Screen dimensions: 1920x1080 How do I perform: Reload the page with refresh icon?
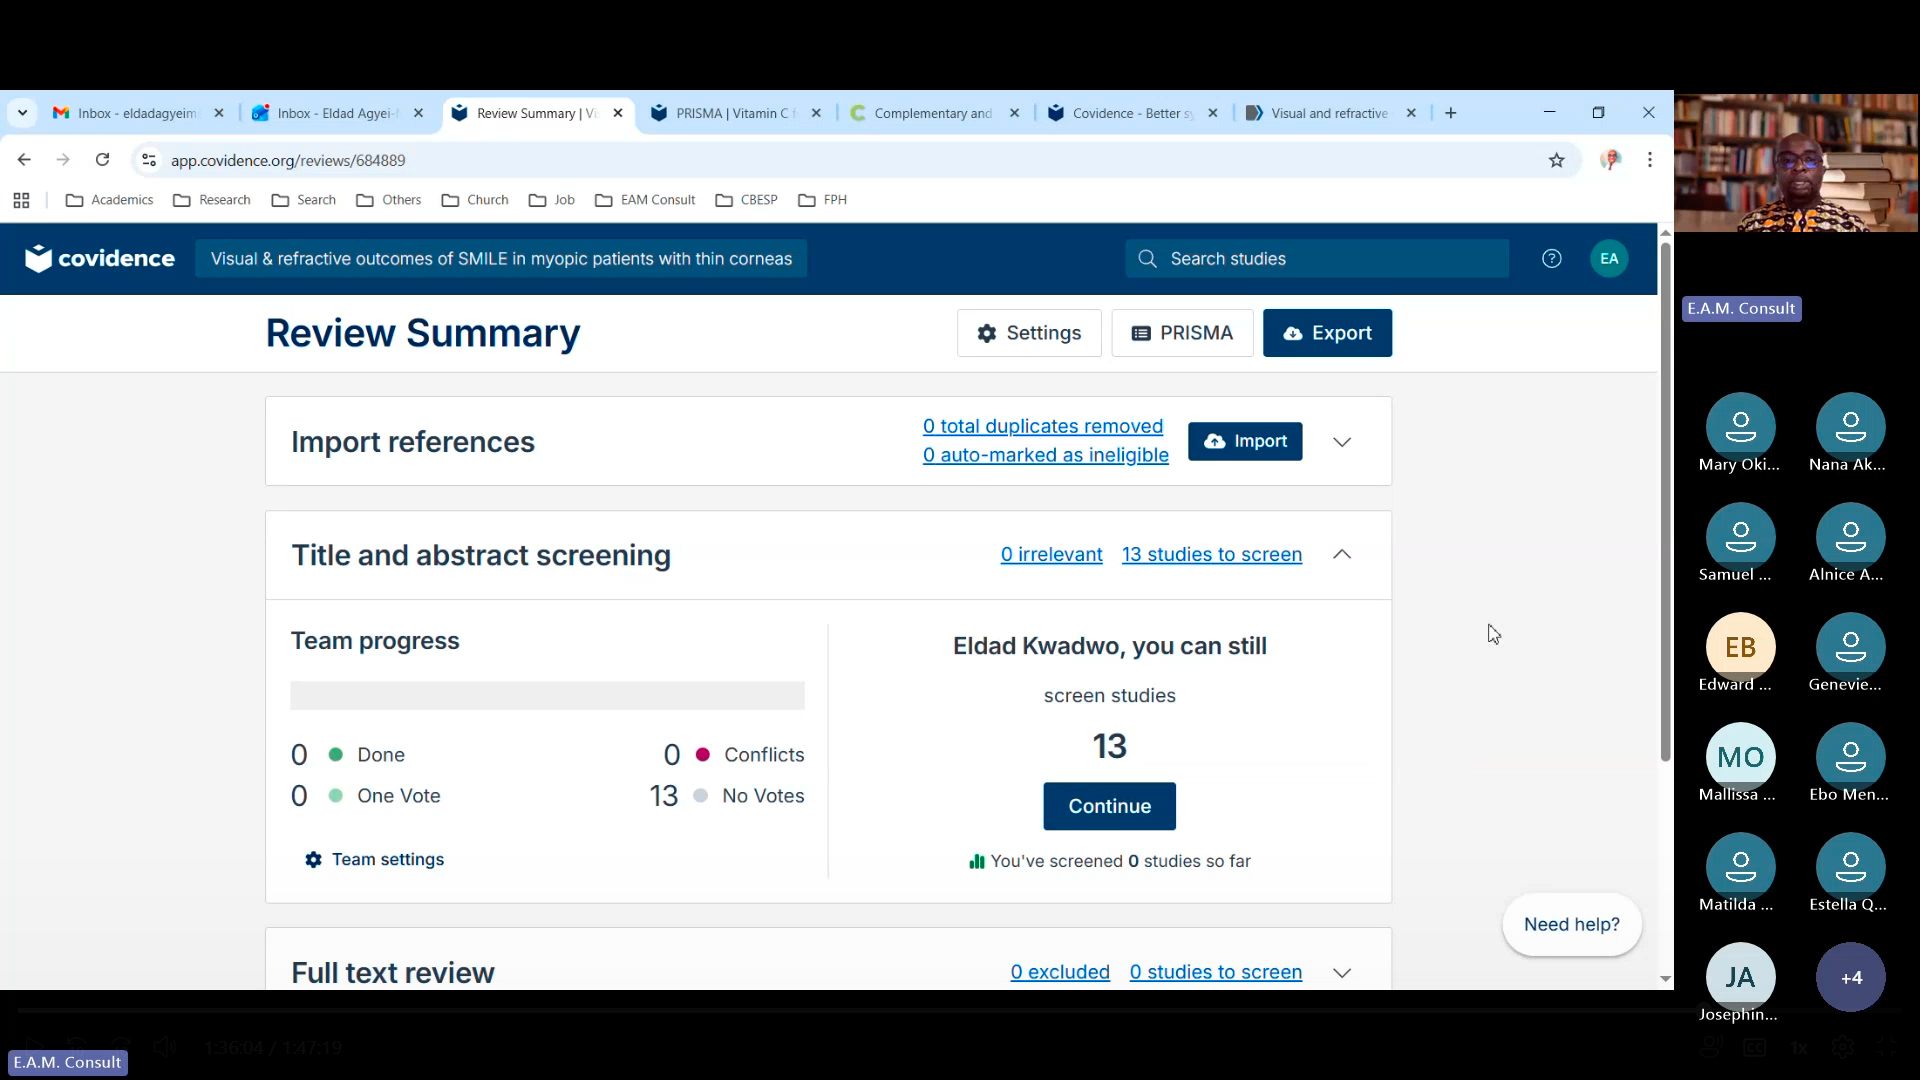tap(102, 160)
